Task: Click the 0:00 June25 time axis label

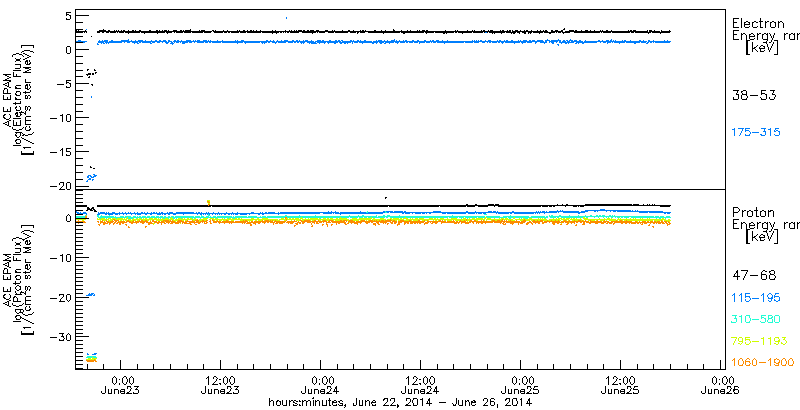Action: click(x=521, y=386)
